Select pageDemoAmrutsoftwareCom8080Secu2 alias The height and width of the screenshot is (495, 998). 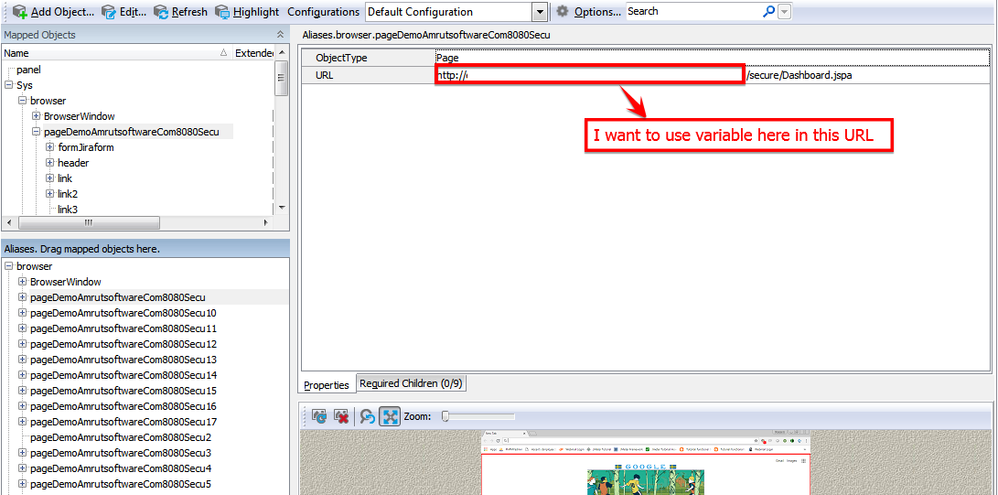pyautogui.click(x=120, y=437)
